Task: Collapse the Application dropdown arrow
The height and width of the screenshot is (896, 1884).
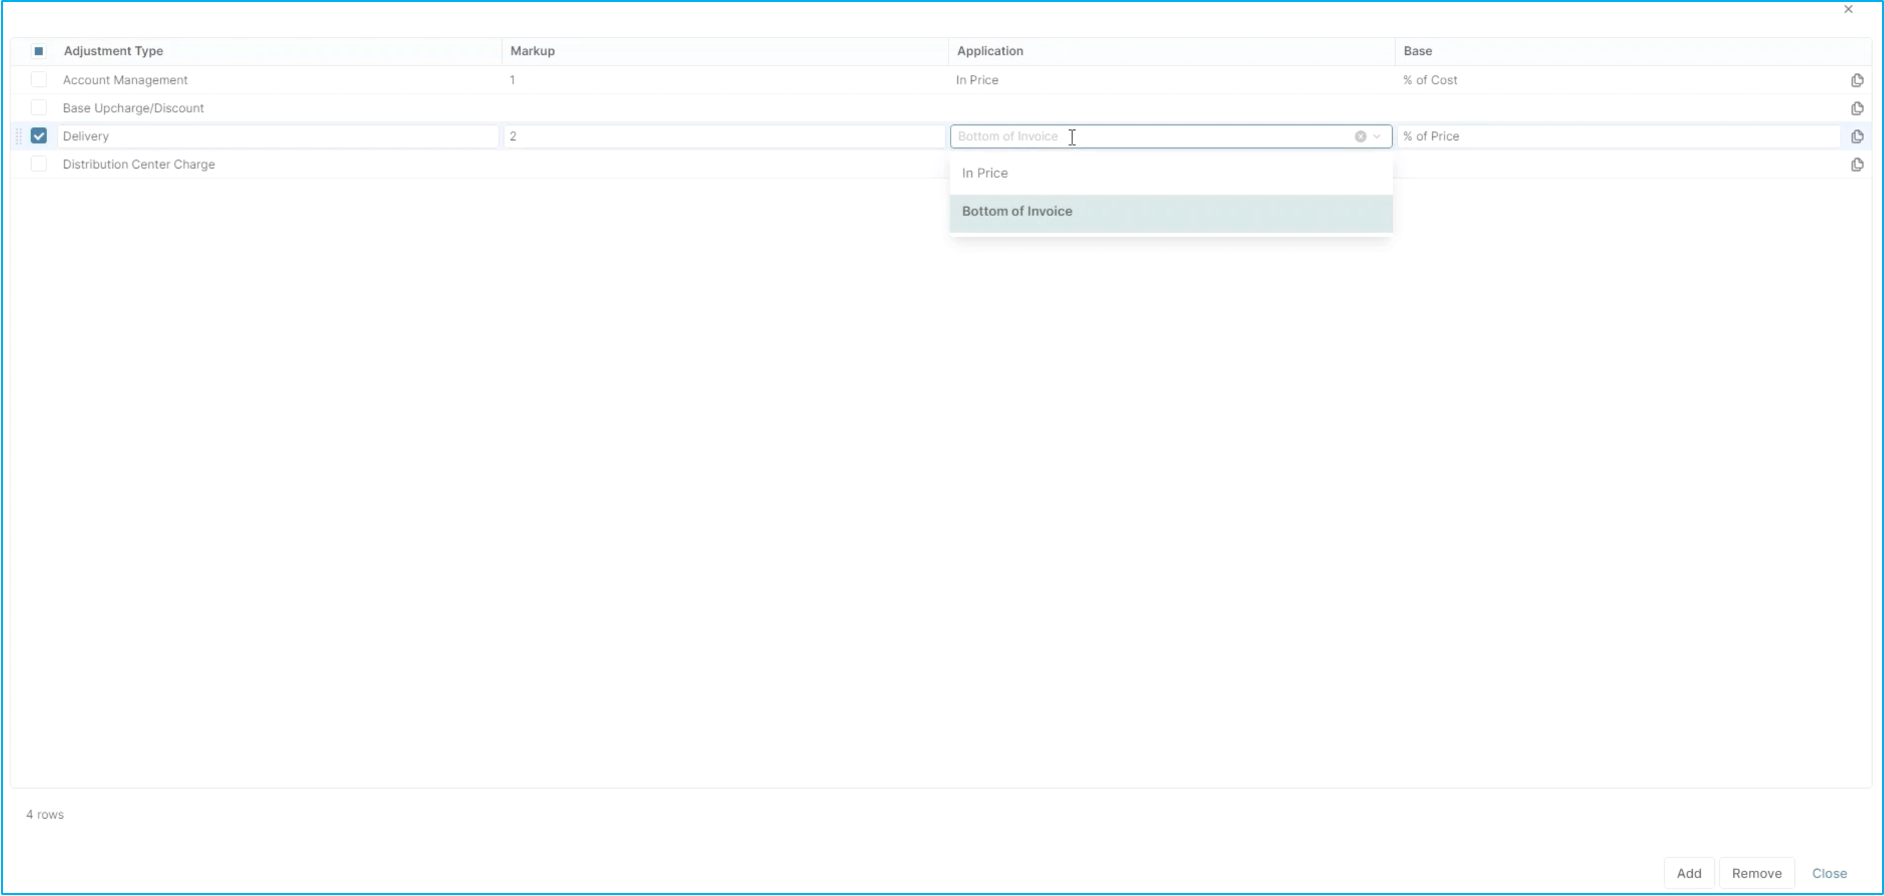Action: (1377, 137)
